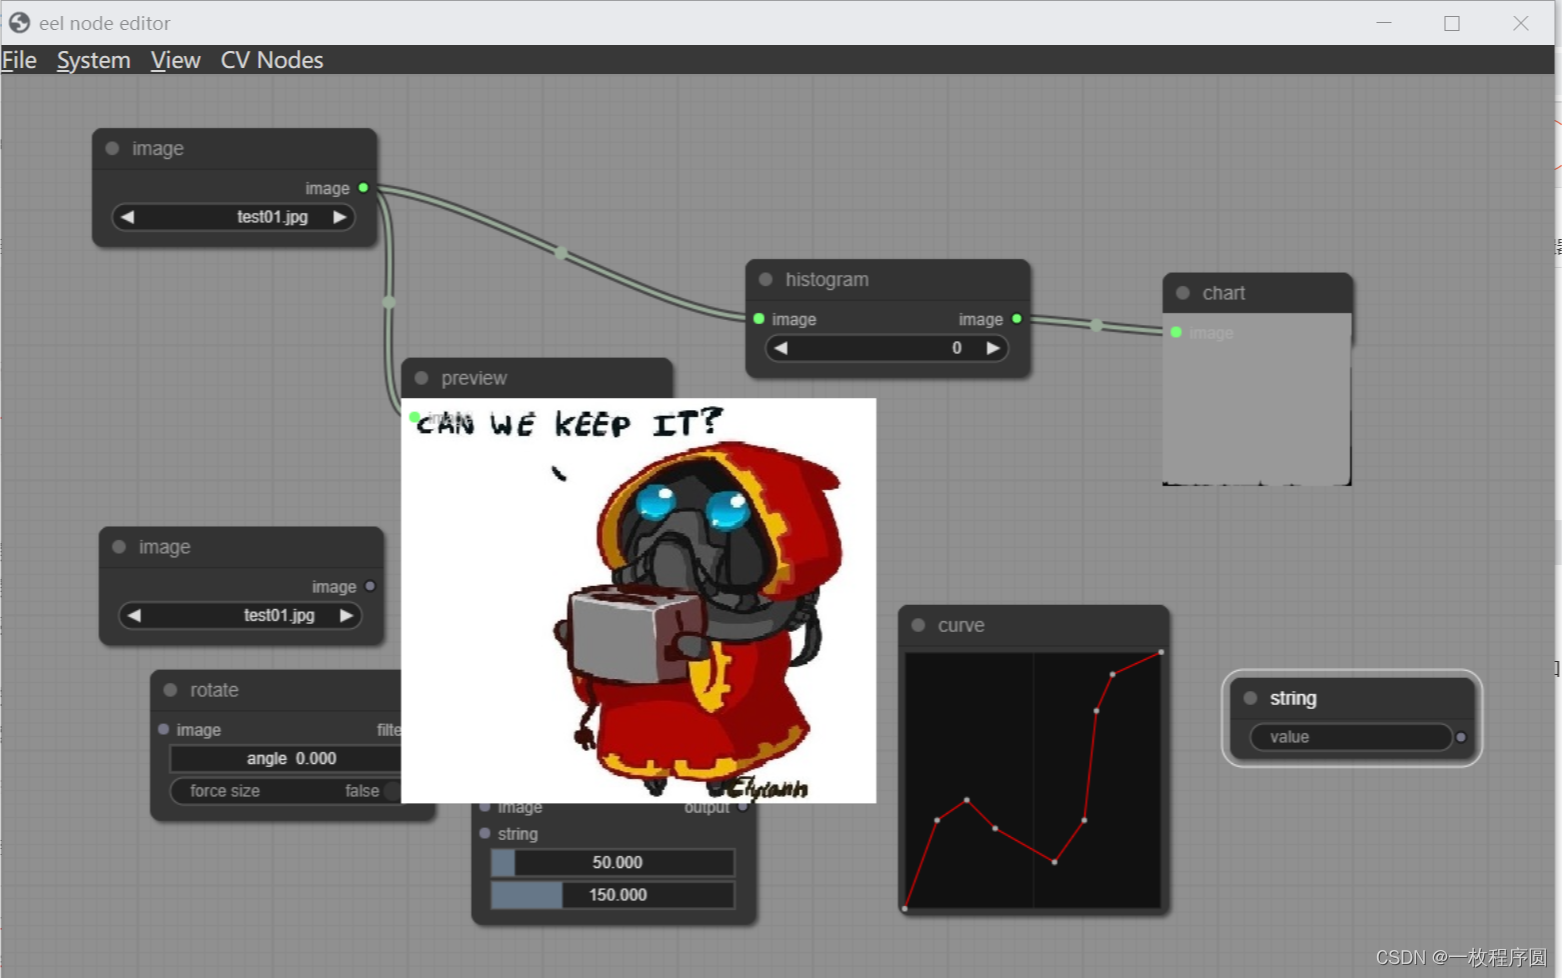The width and height of the screenshot is (1562, 978).
Task: Click the image input socket on the histogram node
Action: 759,318
